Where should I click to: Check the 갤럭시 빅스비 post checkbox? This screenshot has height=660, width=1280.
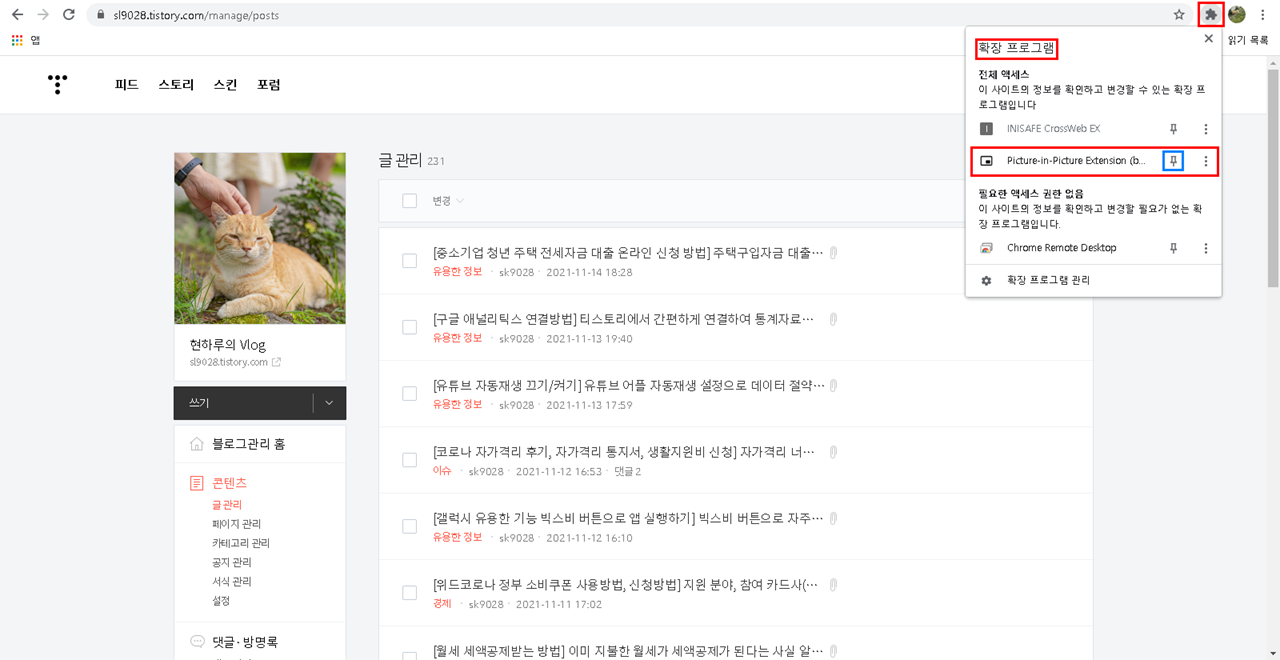(409, 526)
